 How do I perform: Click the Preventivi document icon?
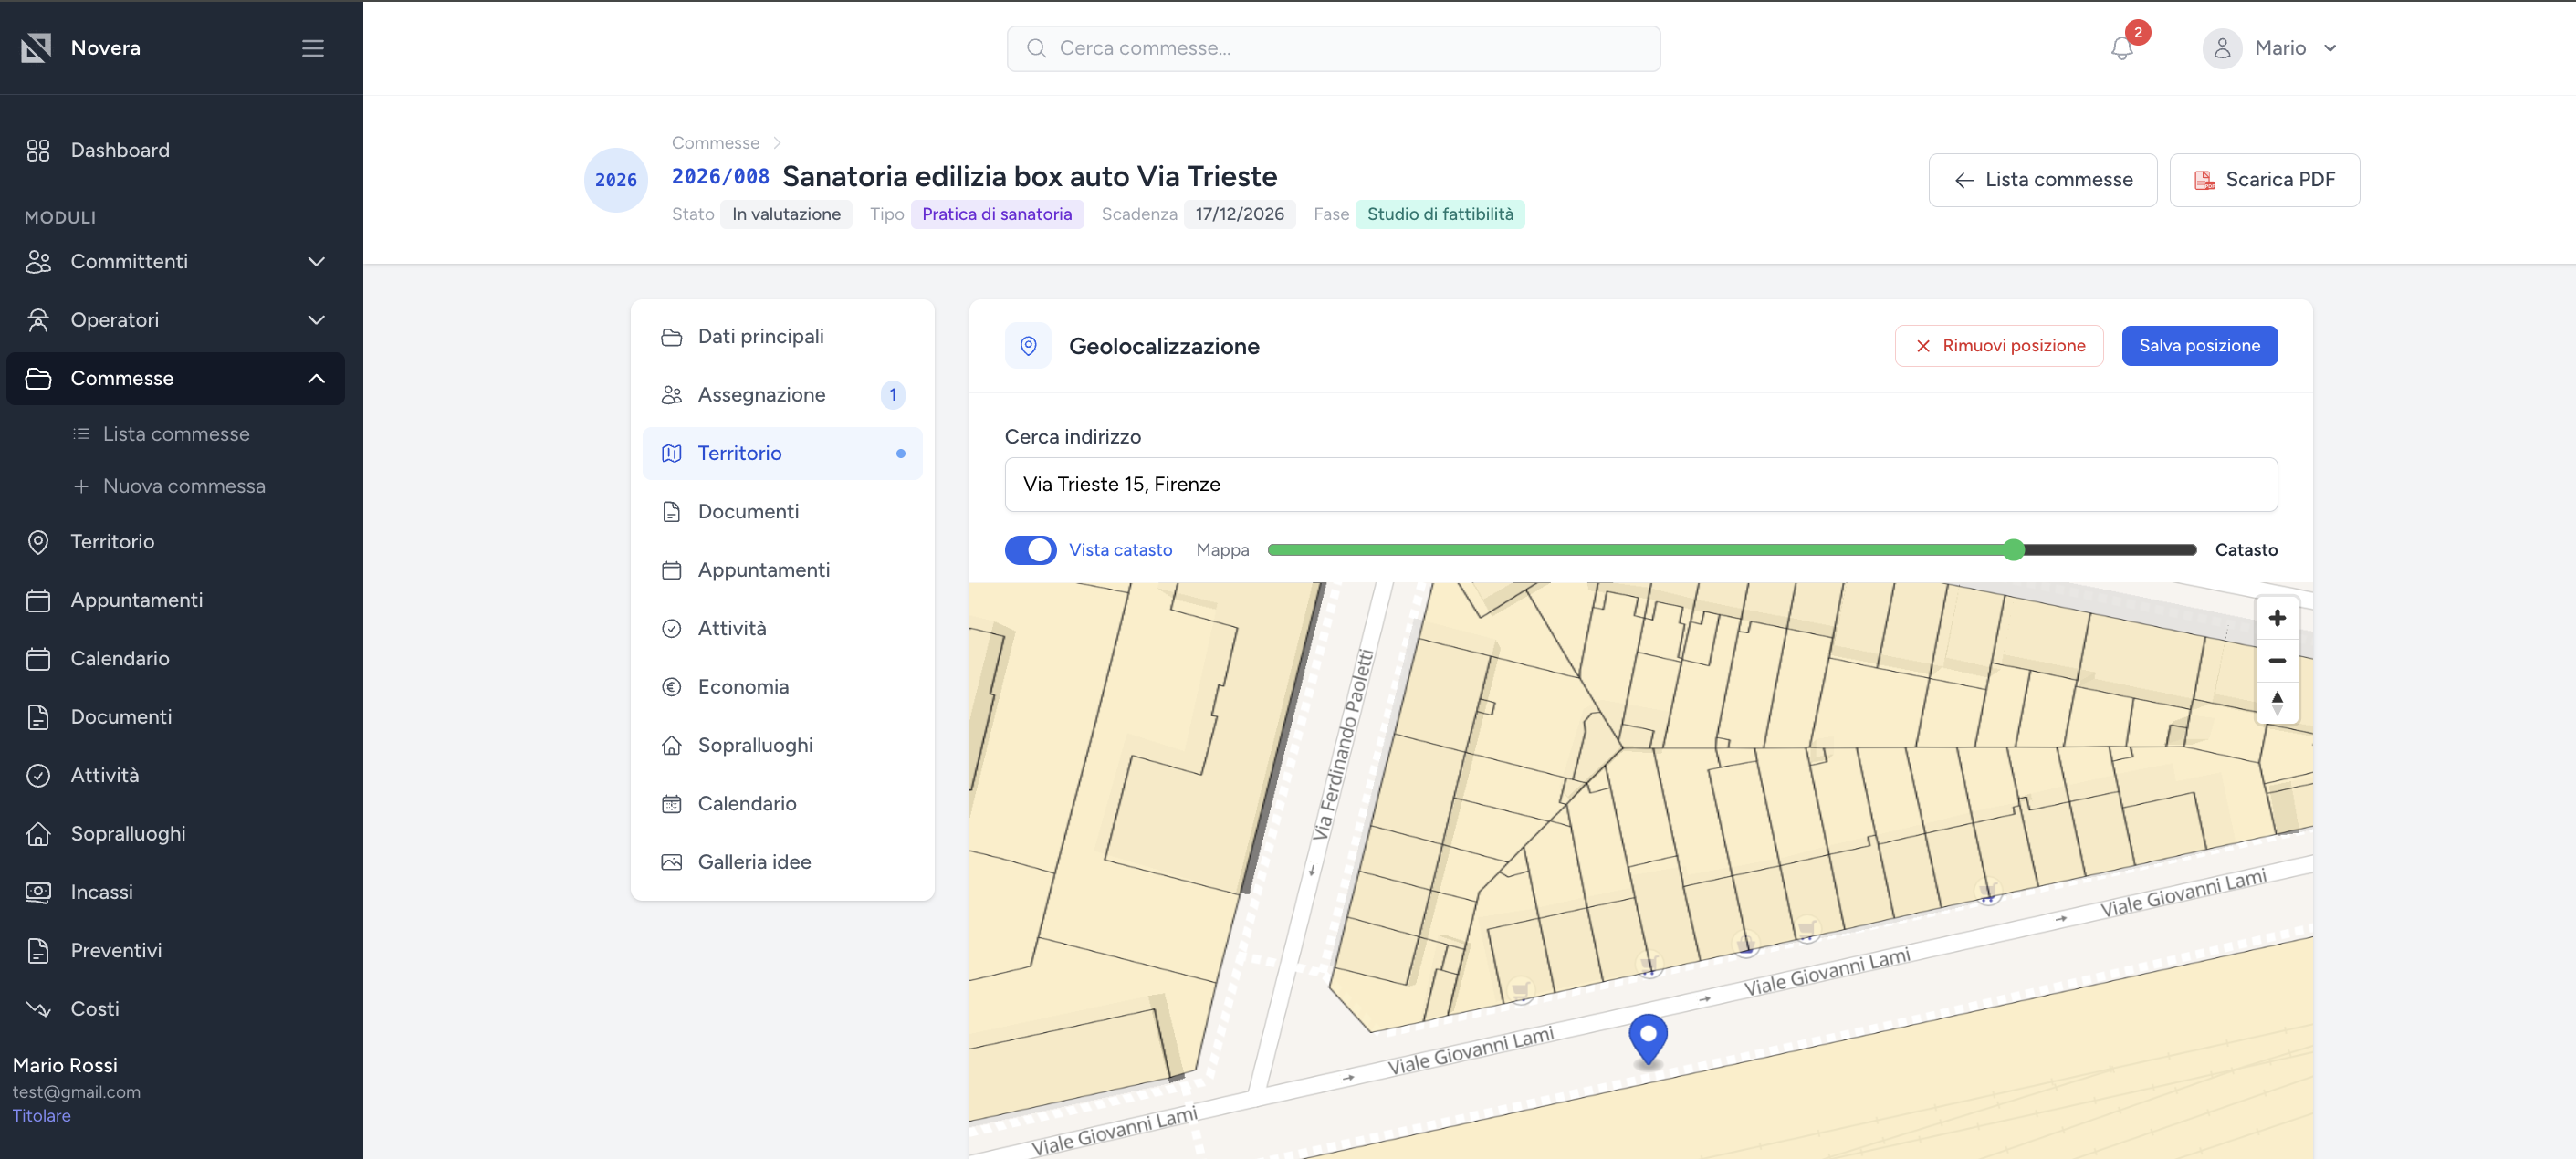(38, 951)
